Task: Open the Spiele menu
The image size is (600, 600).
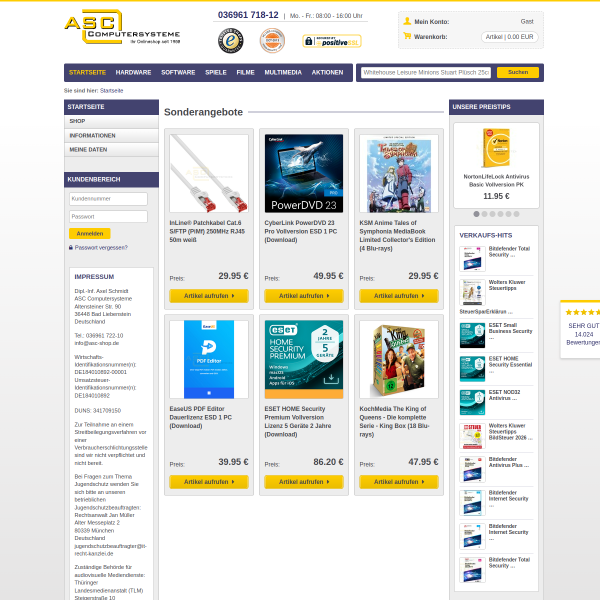Action: click(x=216, y=72)
